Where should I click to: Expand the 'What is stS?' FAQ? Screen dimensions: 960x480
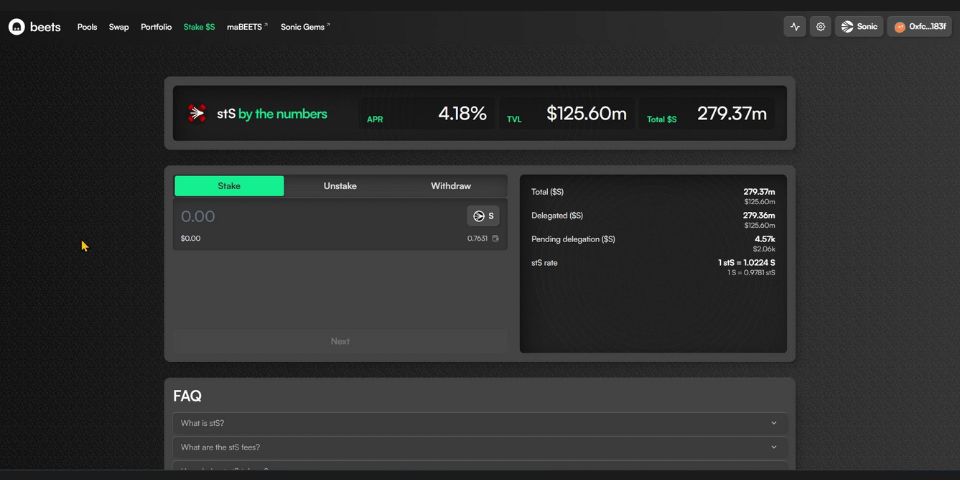480,423
